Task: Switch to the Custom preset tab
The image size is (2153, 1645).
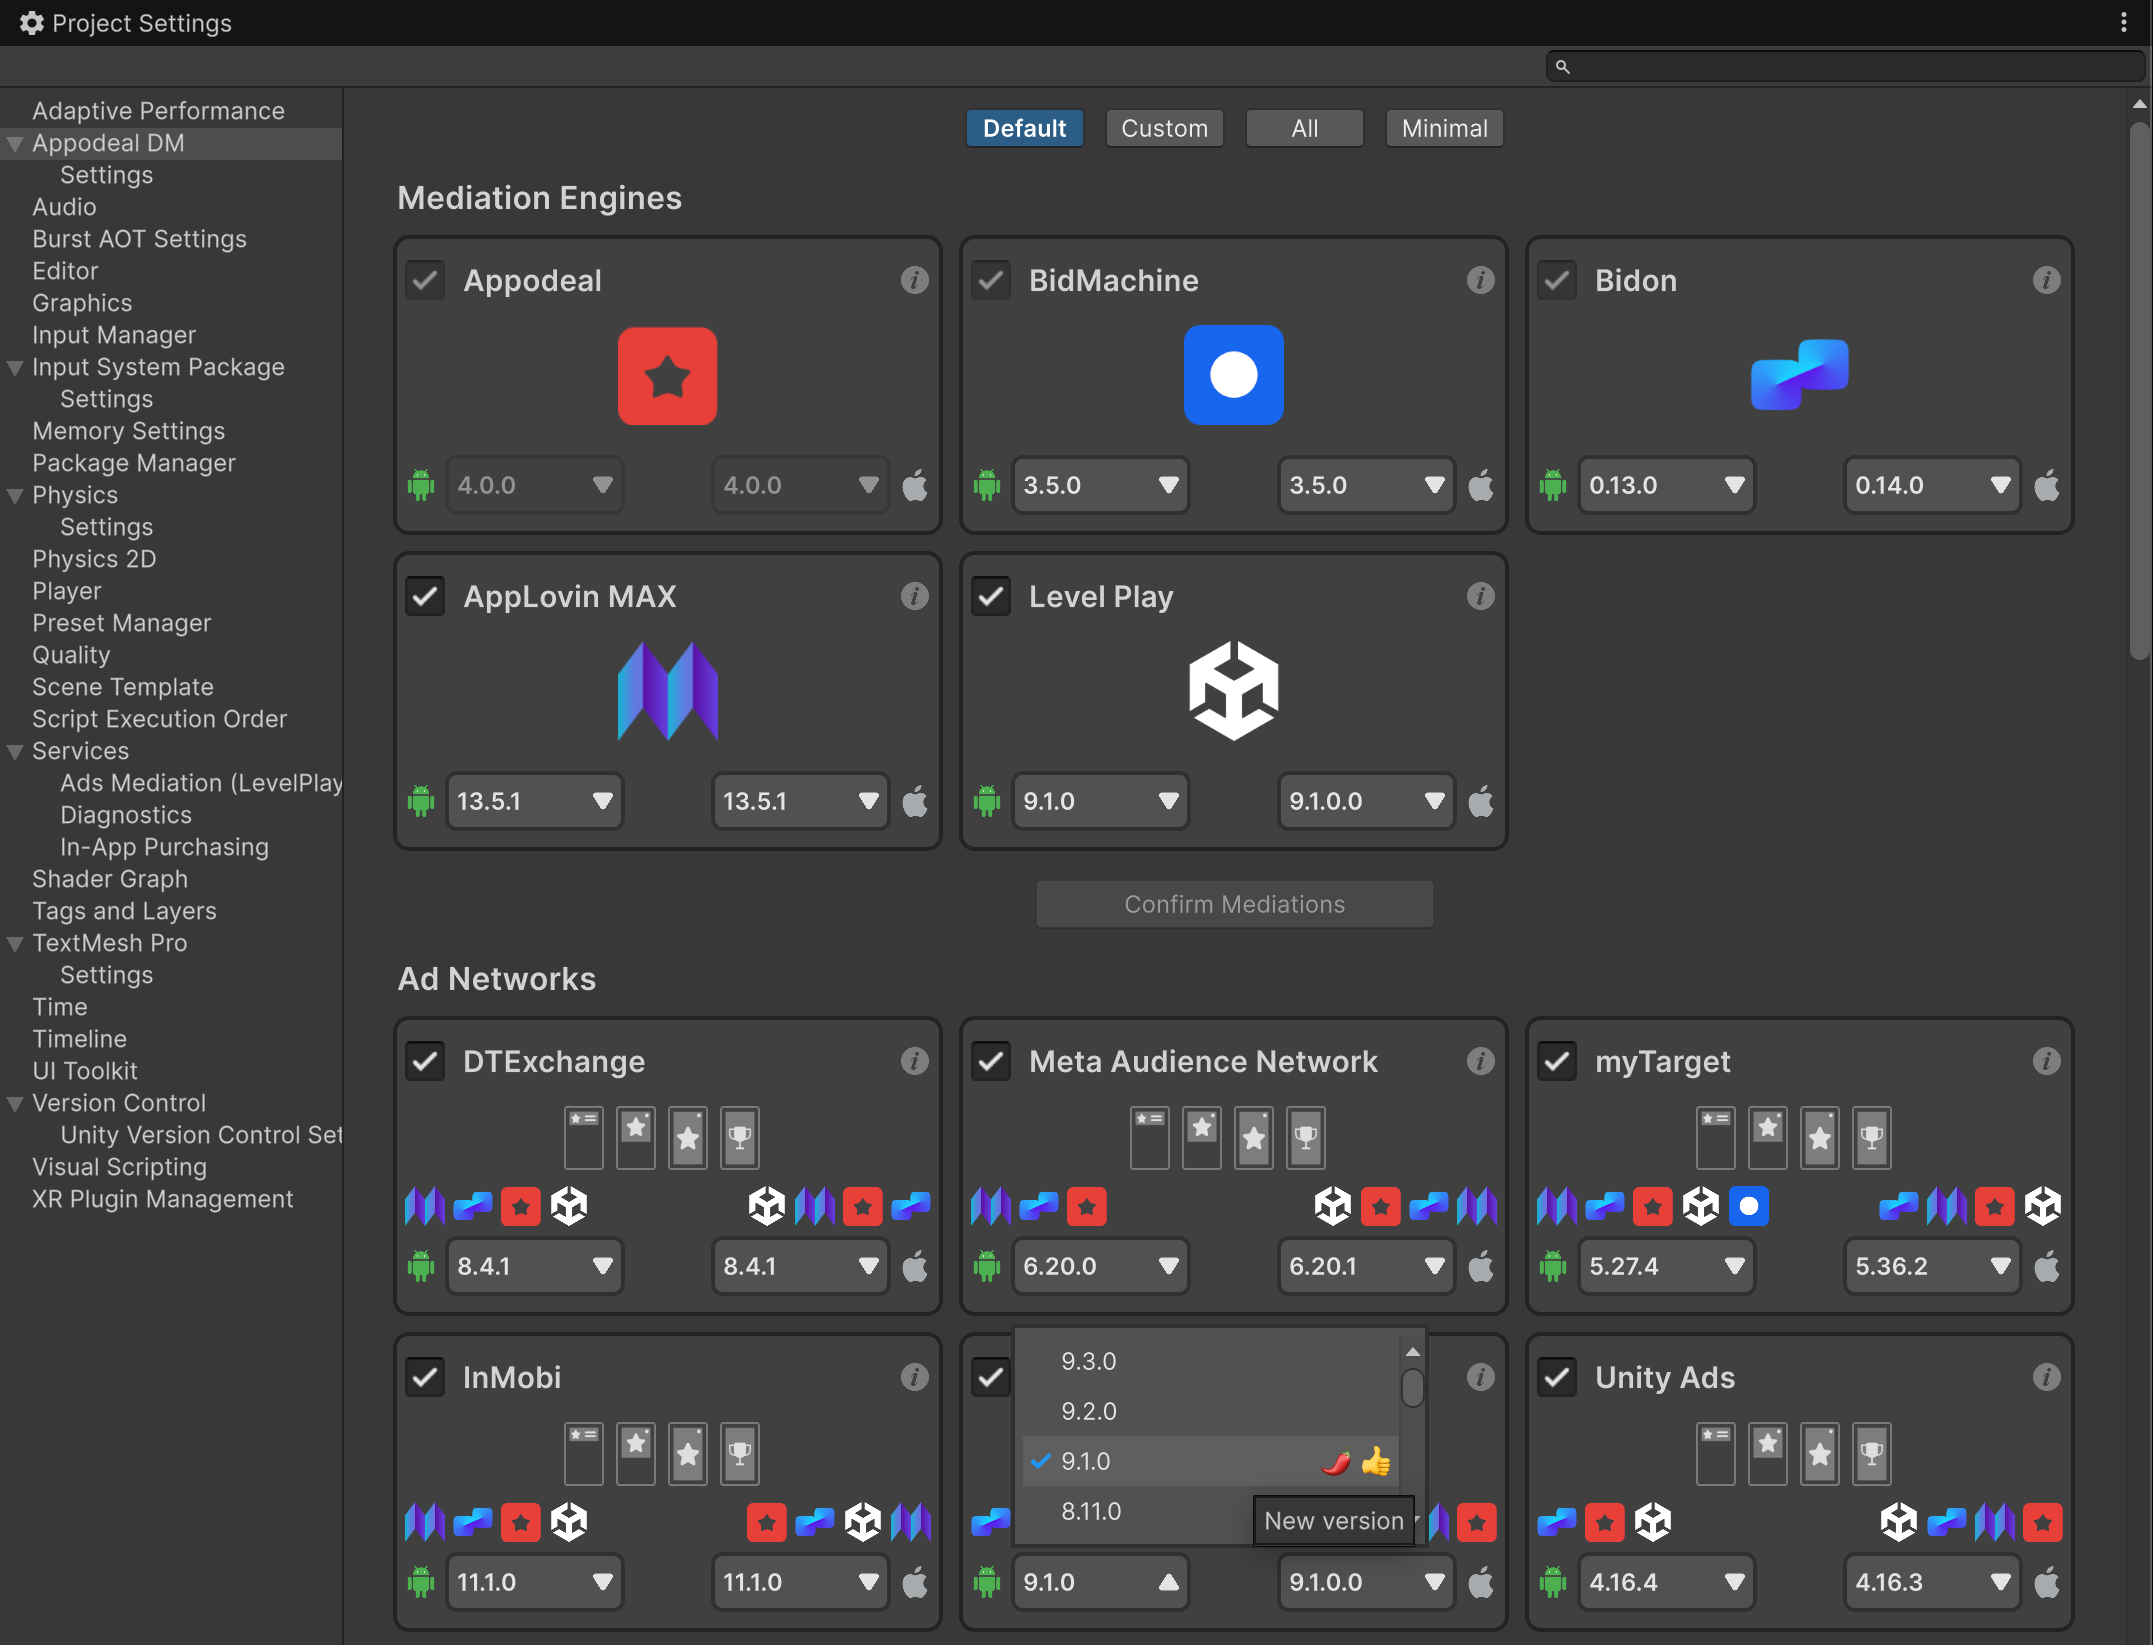Action: (1164, 128)
